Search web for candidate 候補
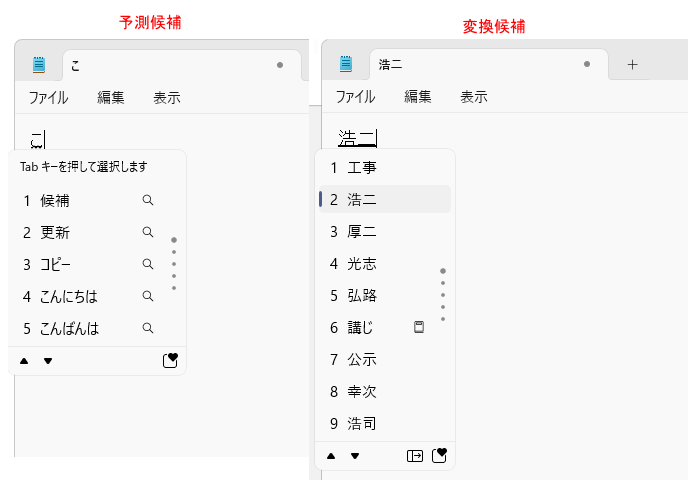688x483 pixels. click(148, 200)
